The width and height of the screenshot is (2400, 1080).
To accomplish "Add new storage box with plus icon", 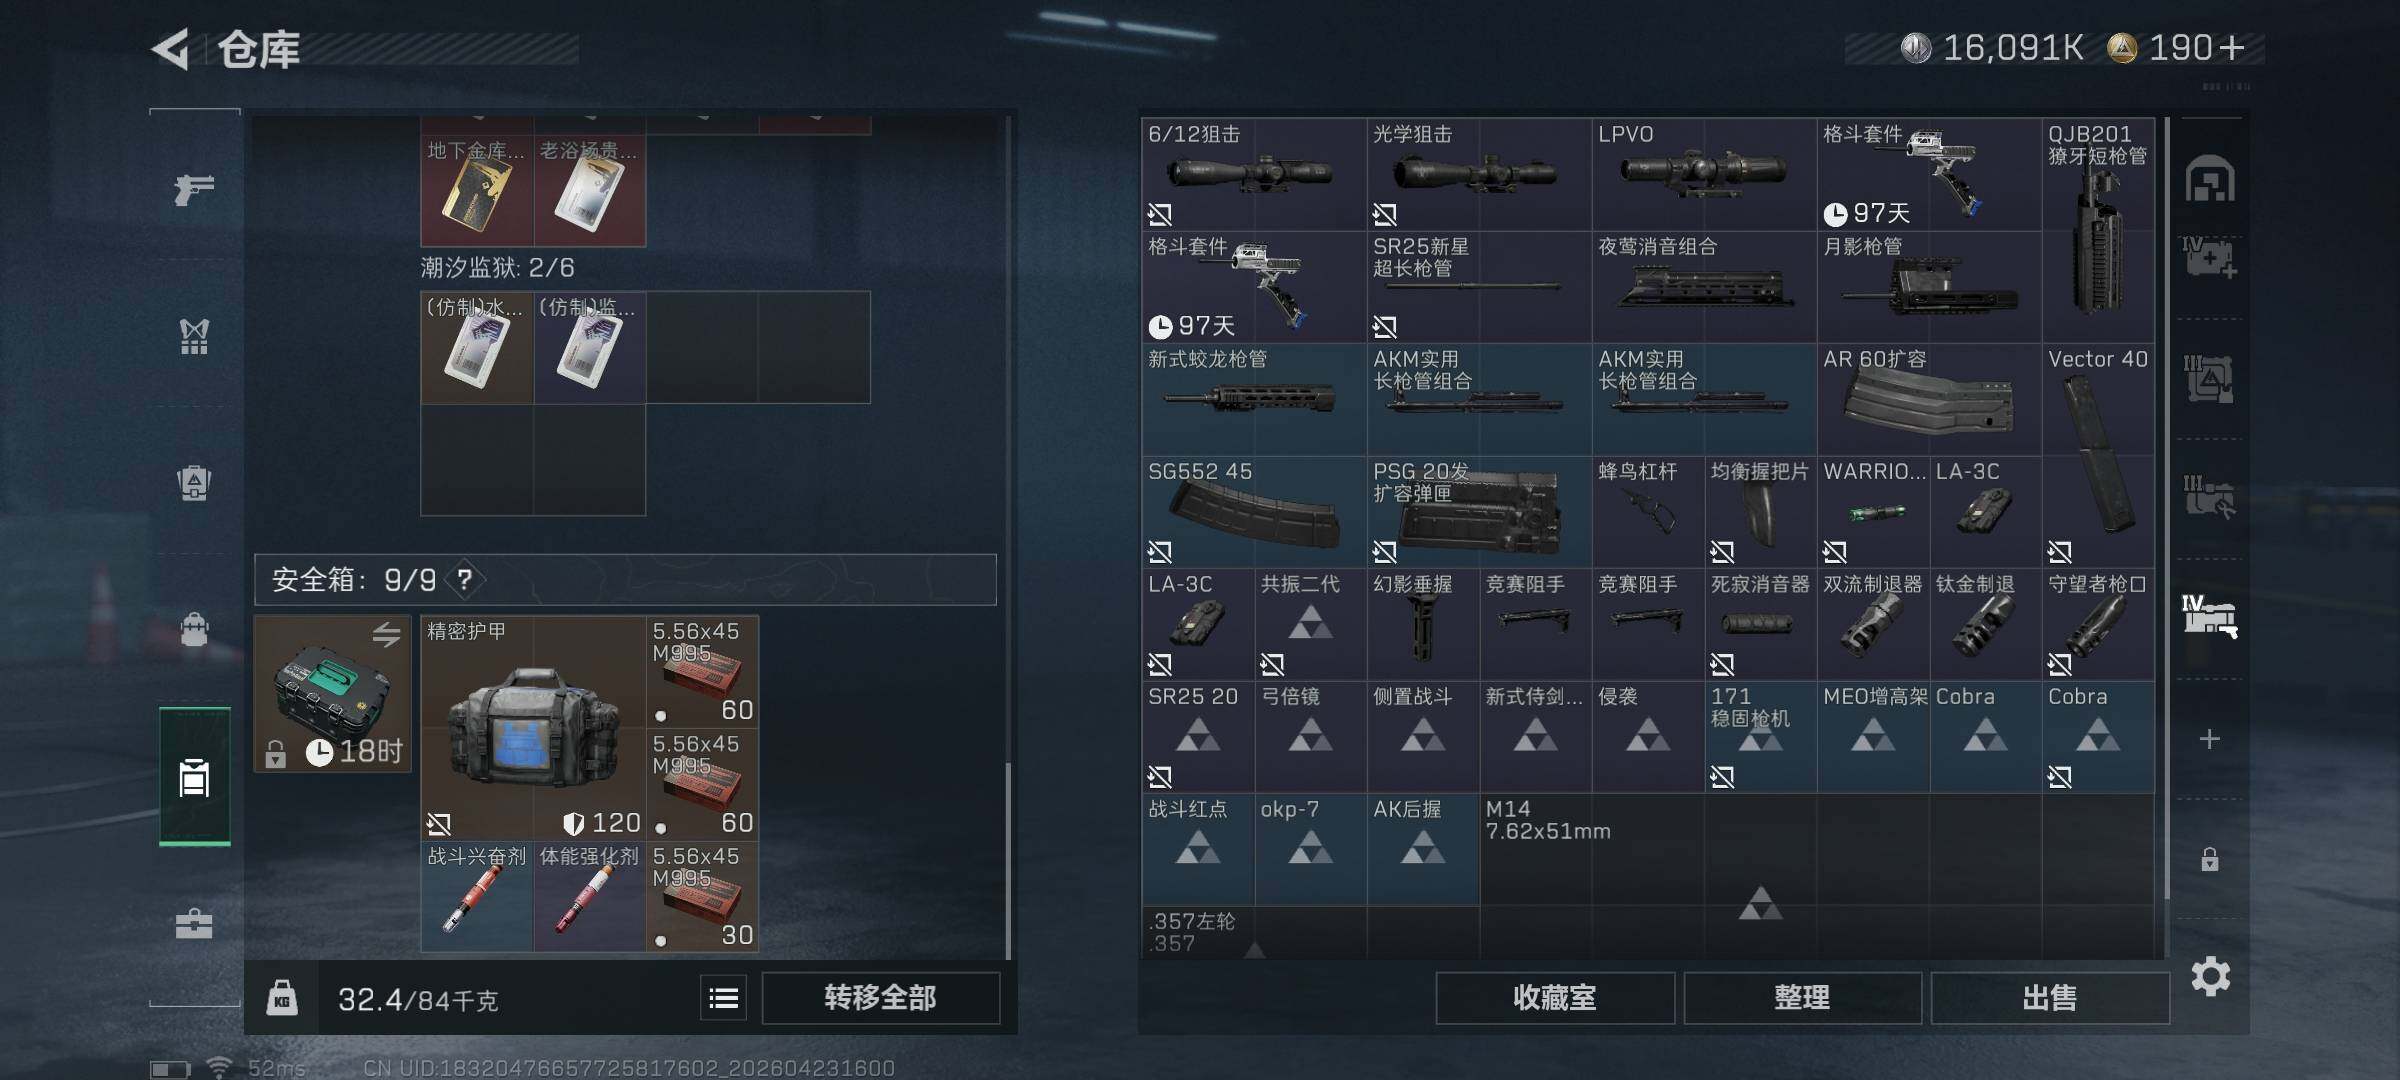I will pos(2210,739).
